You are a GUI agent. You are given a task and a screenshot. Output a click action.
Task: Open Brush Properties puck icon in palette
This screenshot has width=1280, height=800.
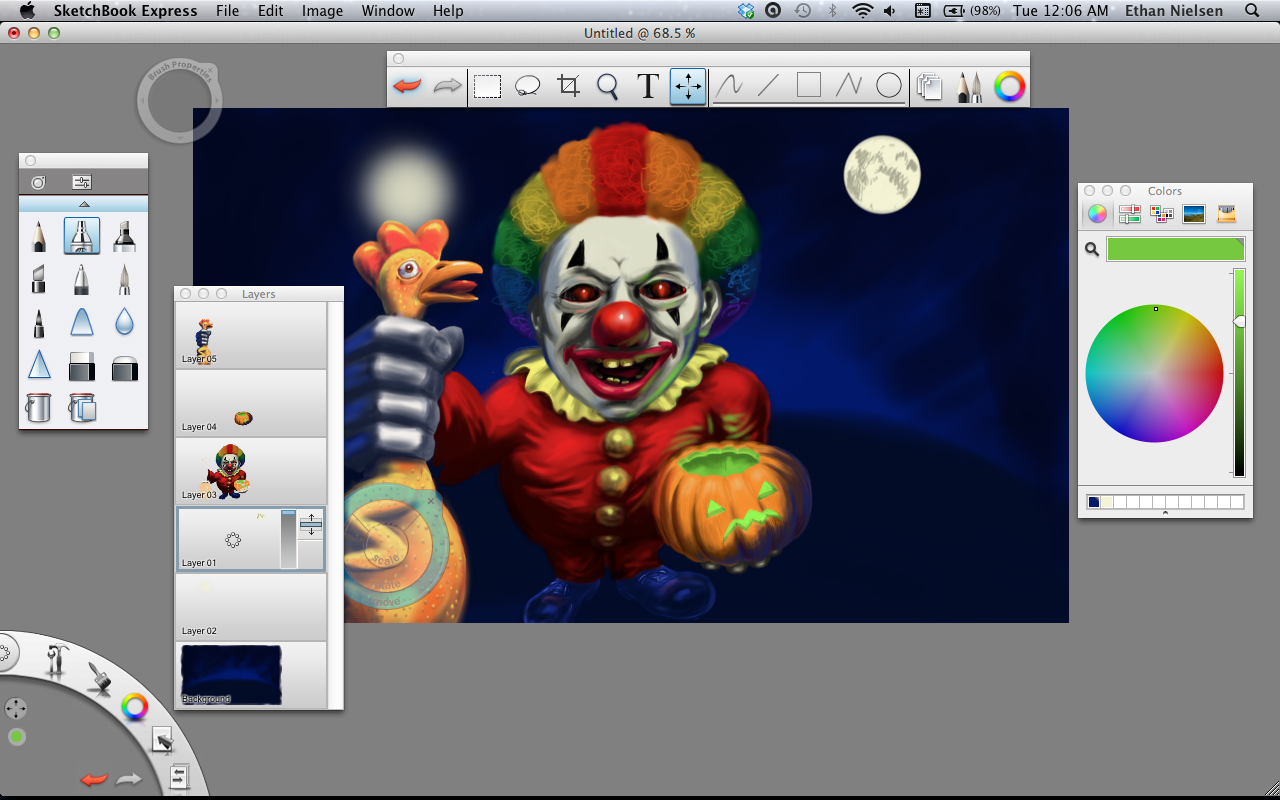click(x=38, y=182)
